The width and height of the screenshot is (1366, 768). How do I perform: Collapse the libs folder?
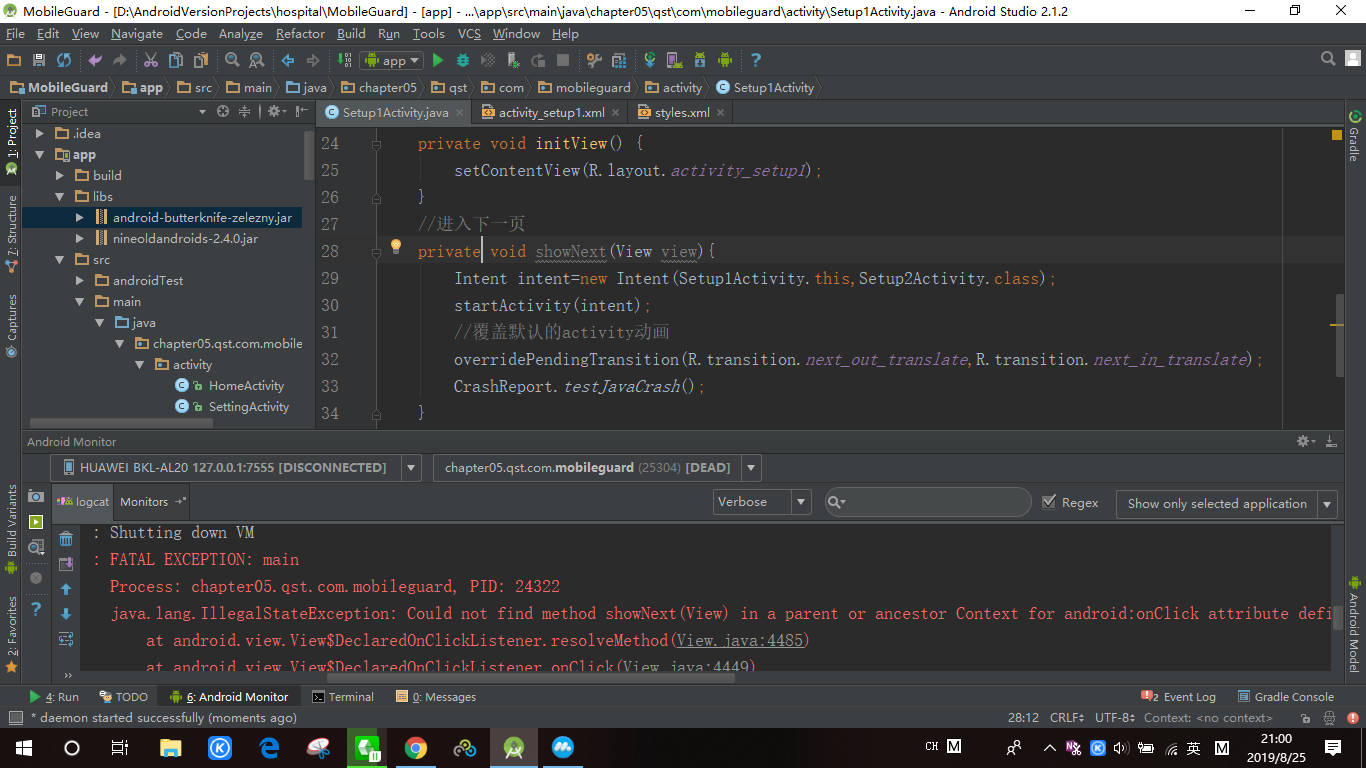59,196
